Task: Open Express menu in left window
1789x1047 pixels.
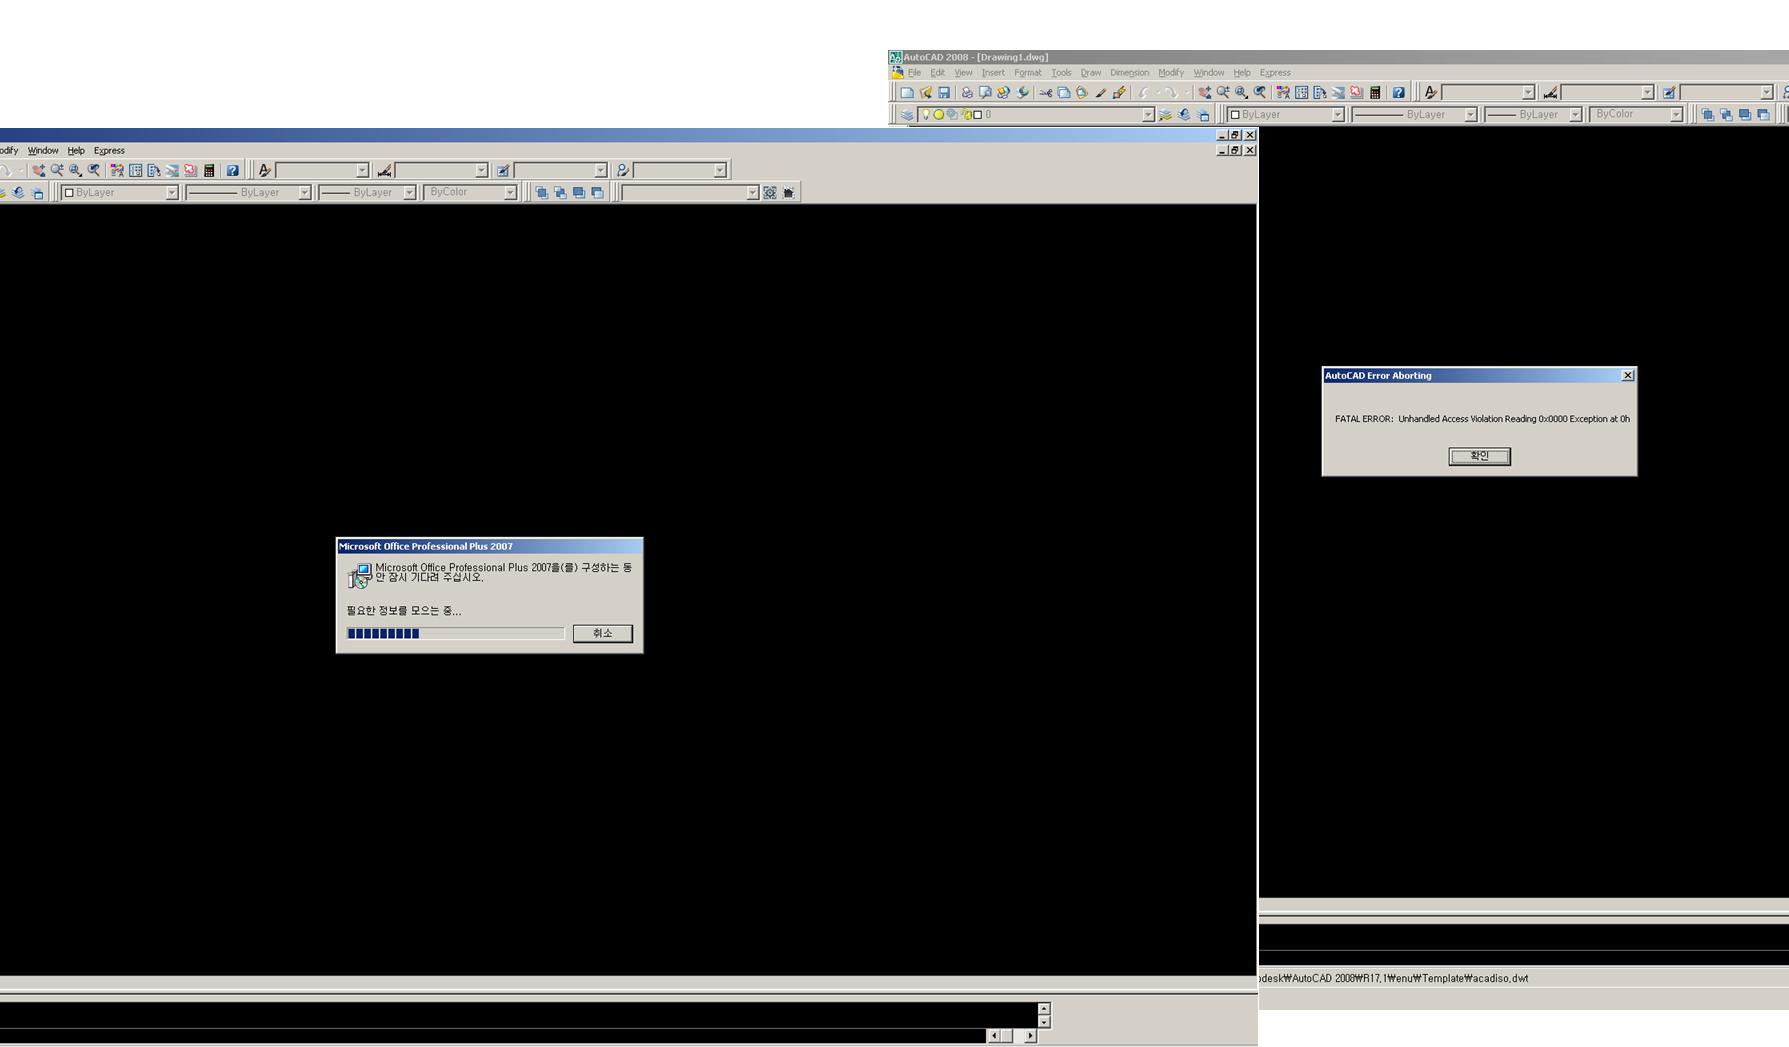Action: [x=109, y=151]
